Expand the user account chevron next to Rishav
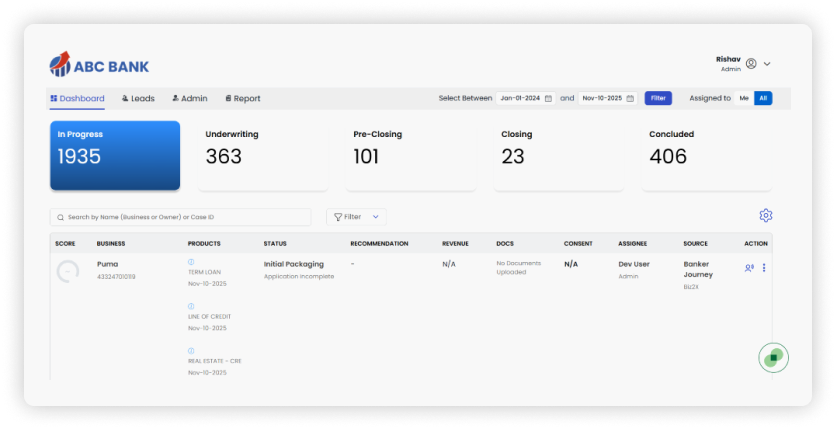 click(x=767, y=64)
